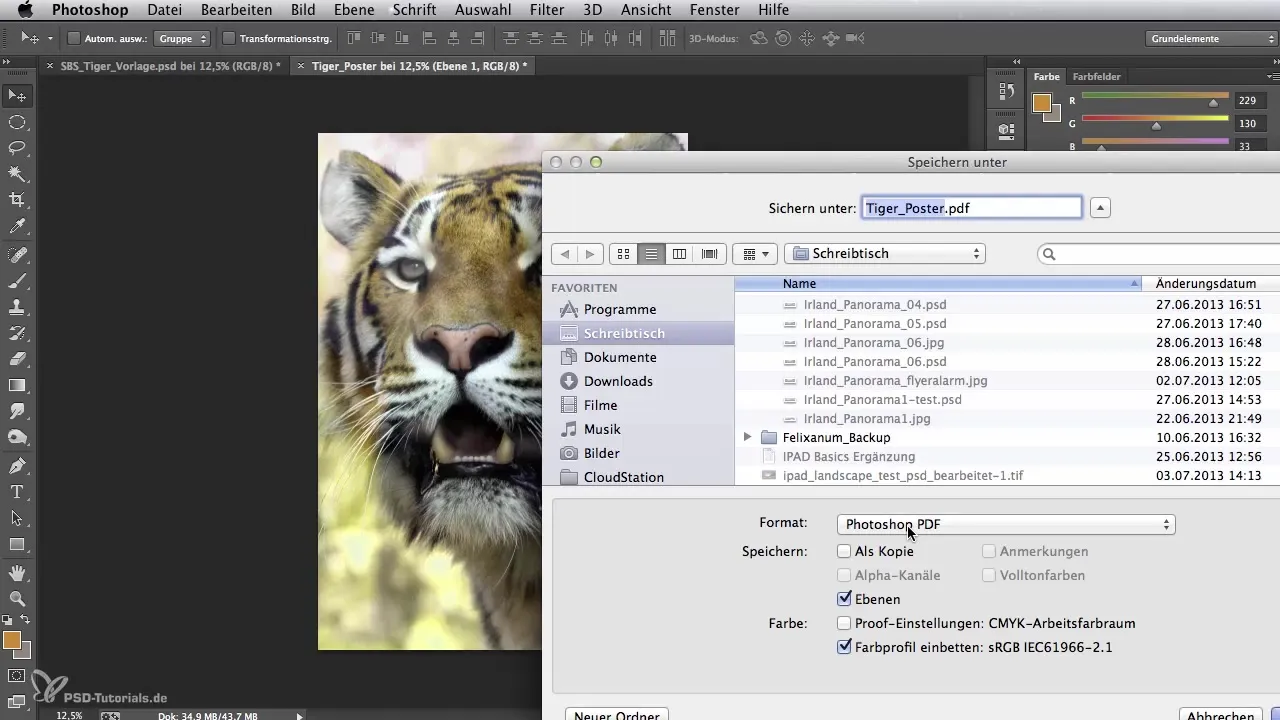Click the Abbrechen button
The height and width of the screenshot is (720, 1280).
click(x=1220, y=715)
